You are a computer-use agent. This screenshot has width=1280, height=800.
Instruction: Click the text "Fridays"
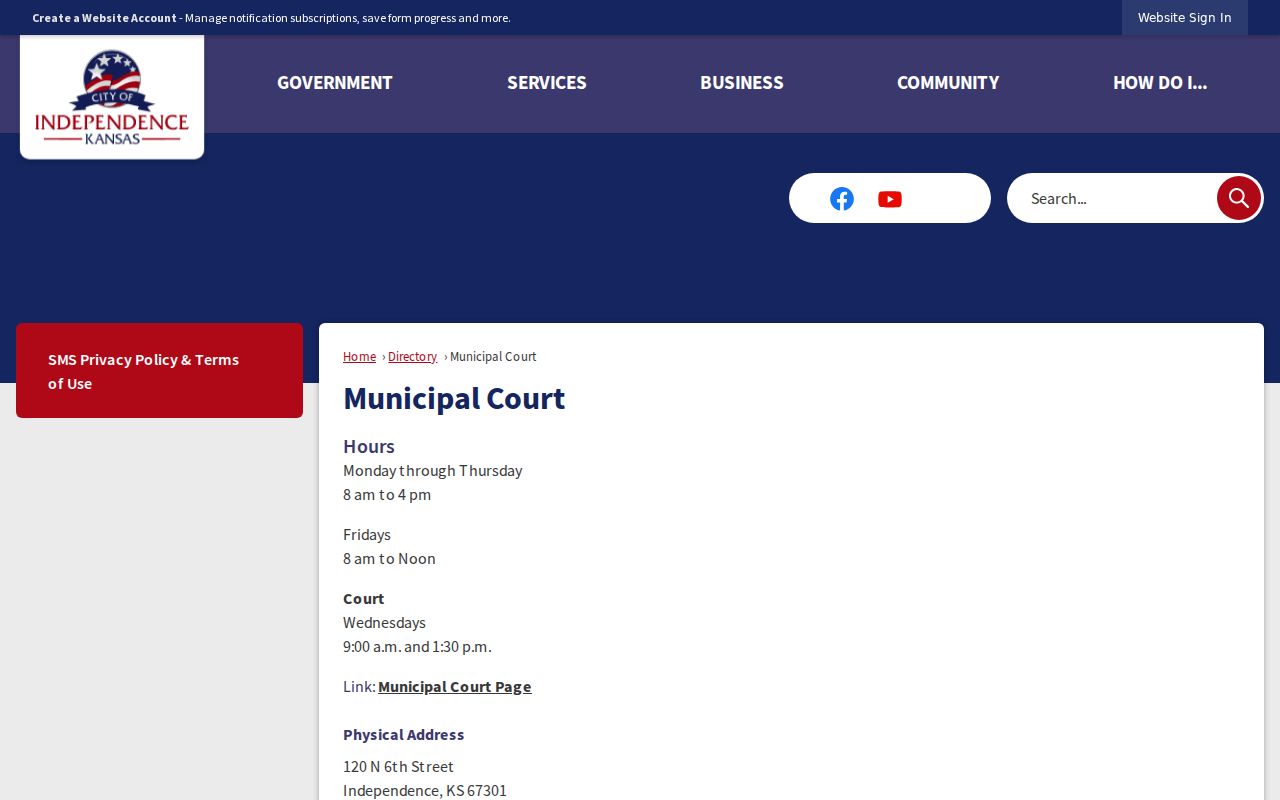click(367, 535)
